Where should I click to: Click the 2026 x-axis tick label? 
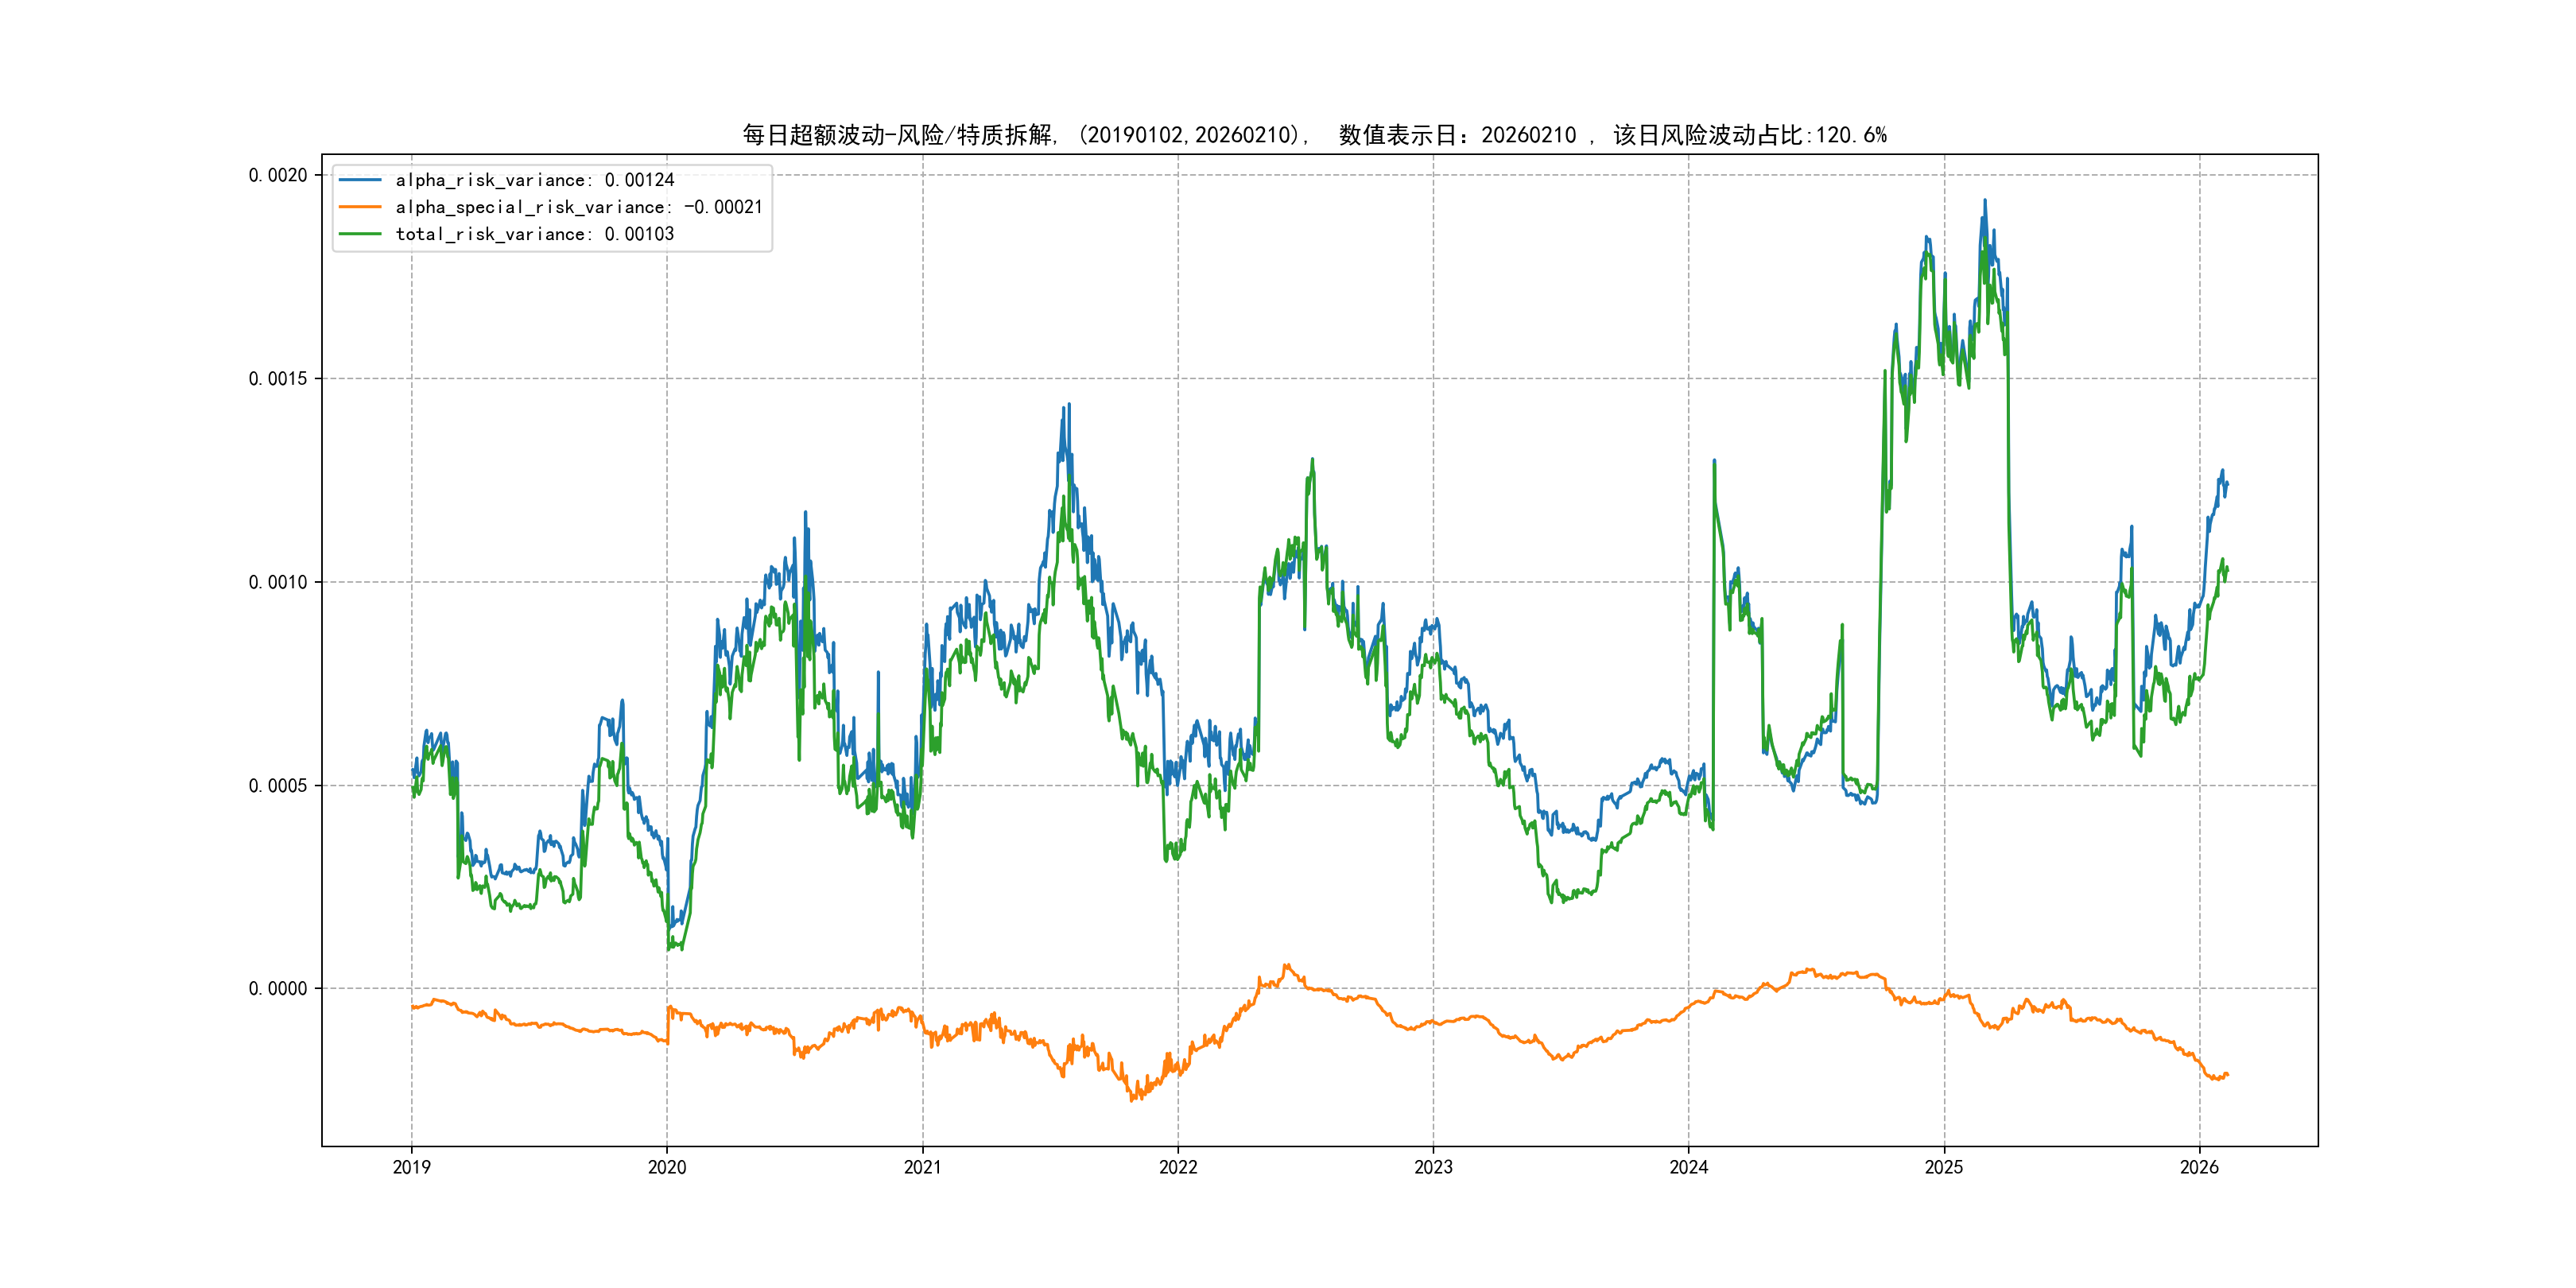2199,1167
